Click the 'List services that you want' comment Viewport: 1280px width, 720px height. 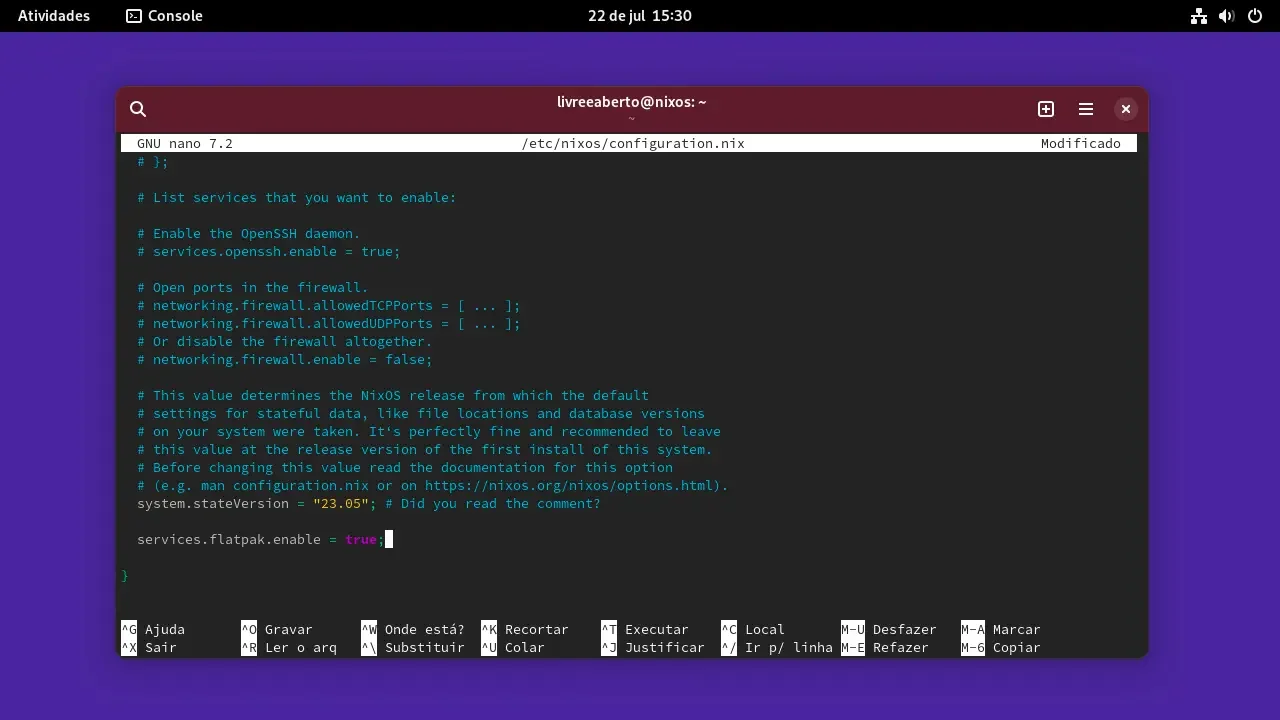pos(297,198)
